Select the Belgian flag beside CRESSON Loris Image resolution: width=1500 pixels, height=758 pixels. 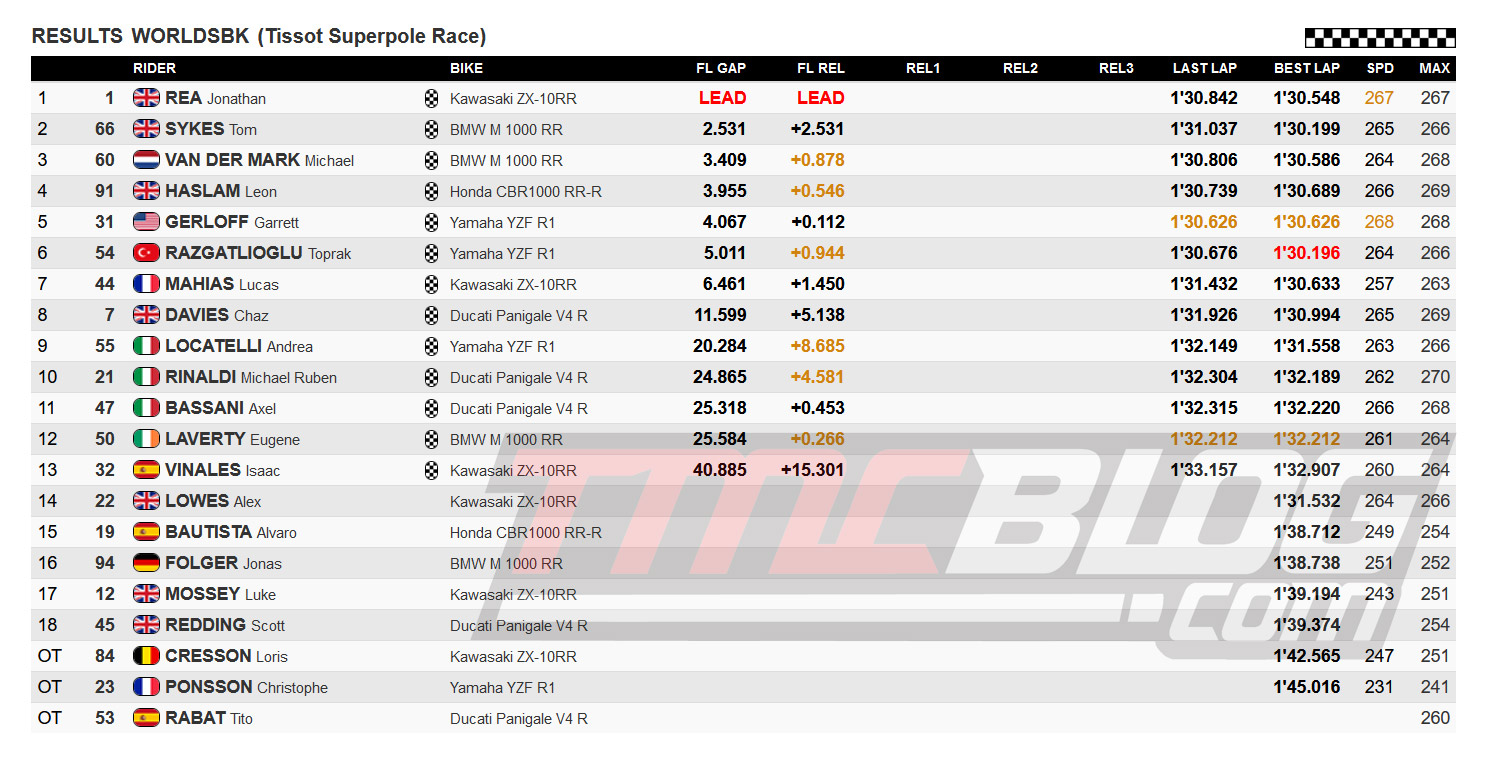(x=146, y=656)
